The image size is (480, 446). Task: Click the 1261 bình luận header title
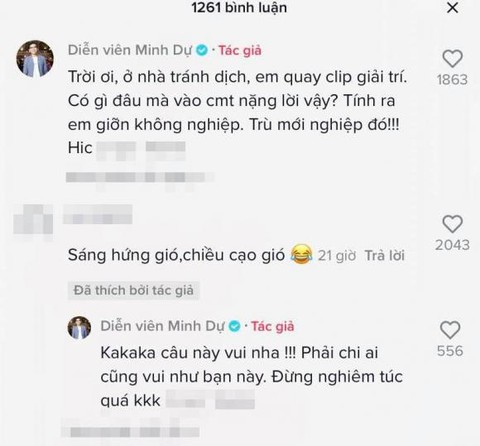click(x=239, y=8)
